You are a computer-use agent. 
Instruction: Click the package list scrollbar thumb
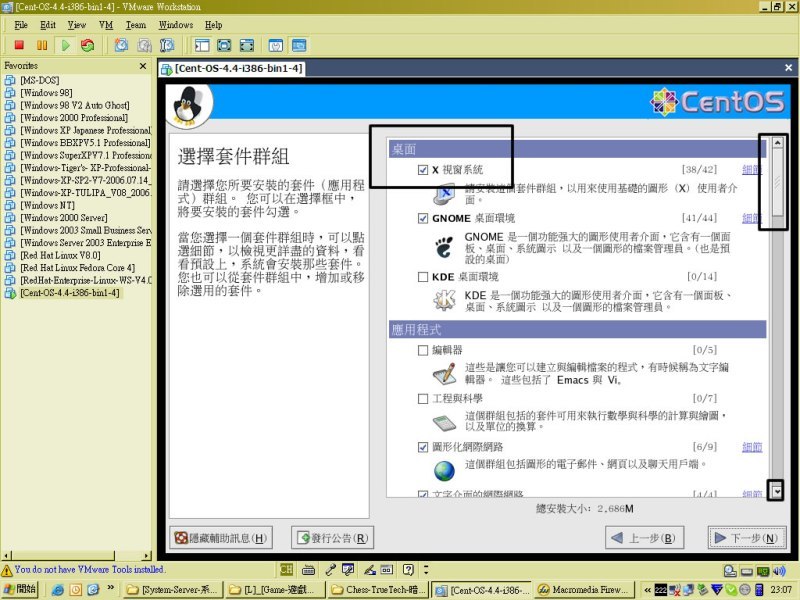pyautogui.click(x=777, y=182)
